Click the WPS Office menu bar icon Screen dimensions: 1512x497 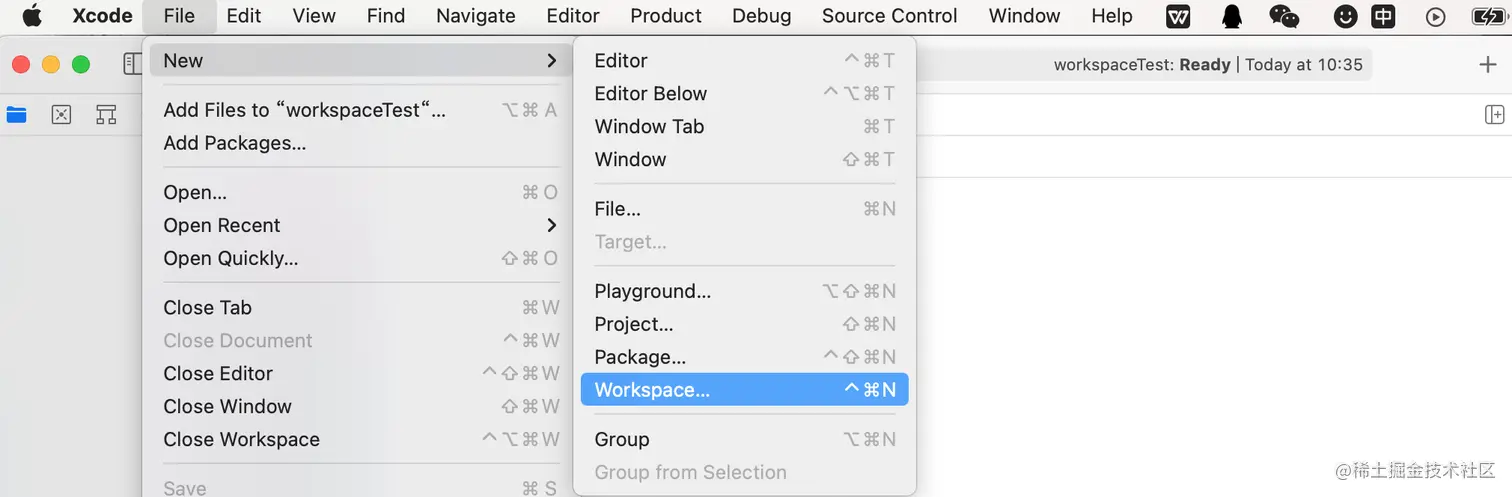coord(1178,16)
